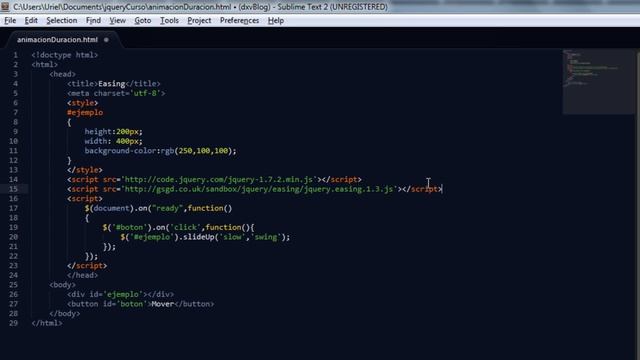Click the Sublime Text icon in title bar
The width and height of the screenshot is (640, 360).
pyautogui.click(x=5, y=7)
